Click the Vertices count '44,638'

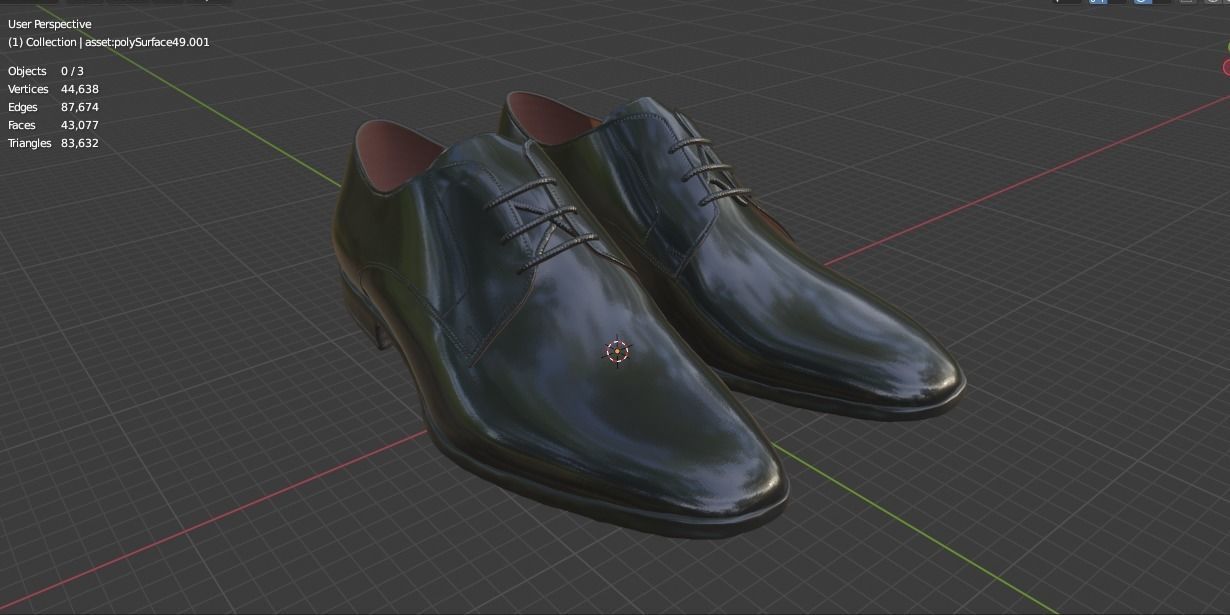(x=80, y=89)
